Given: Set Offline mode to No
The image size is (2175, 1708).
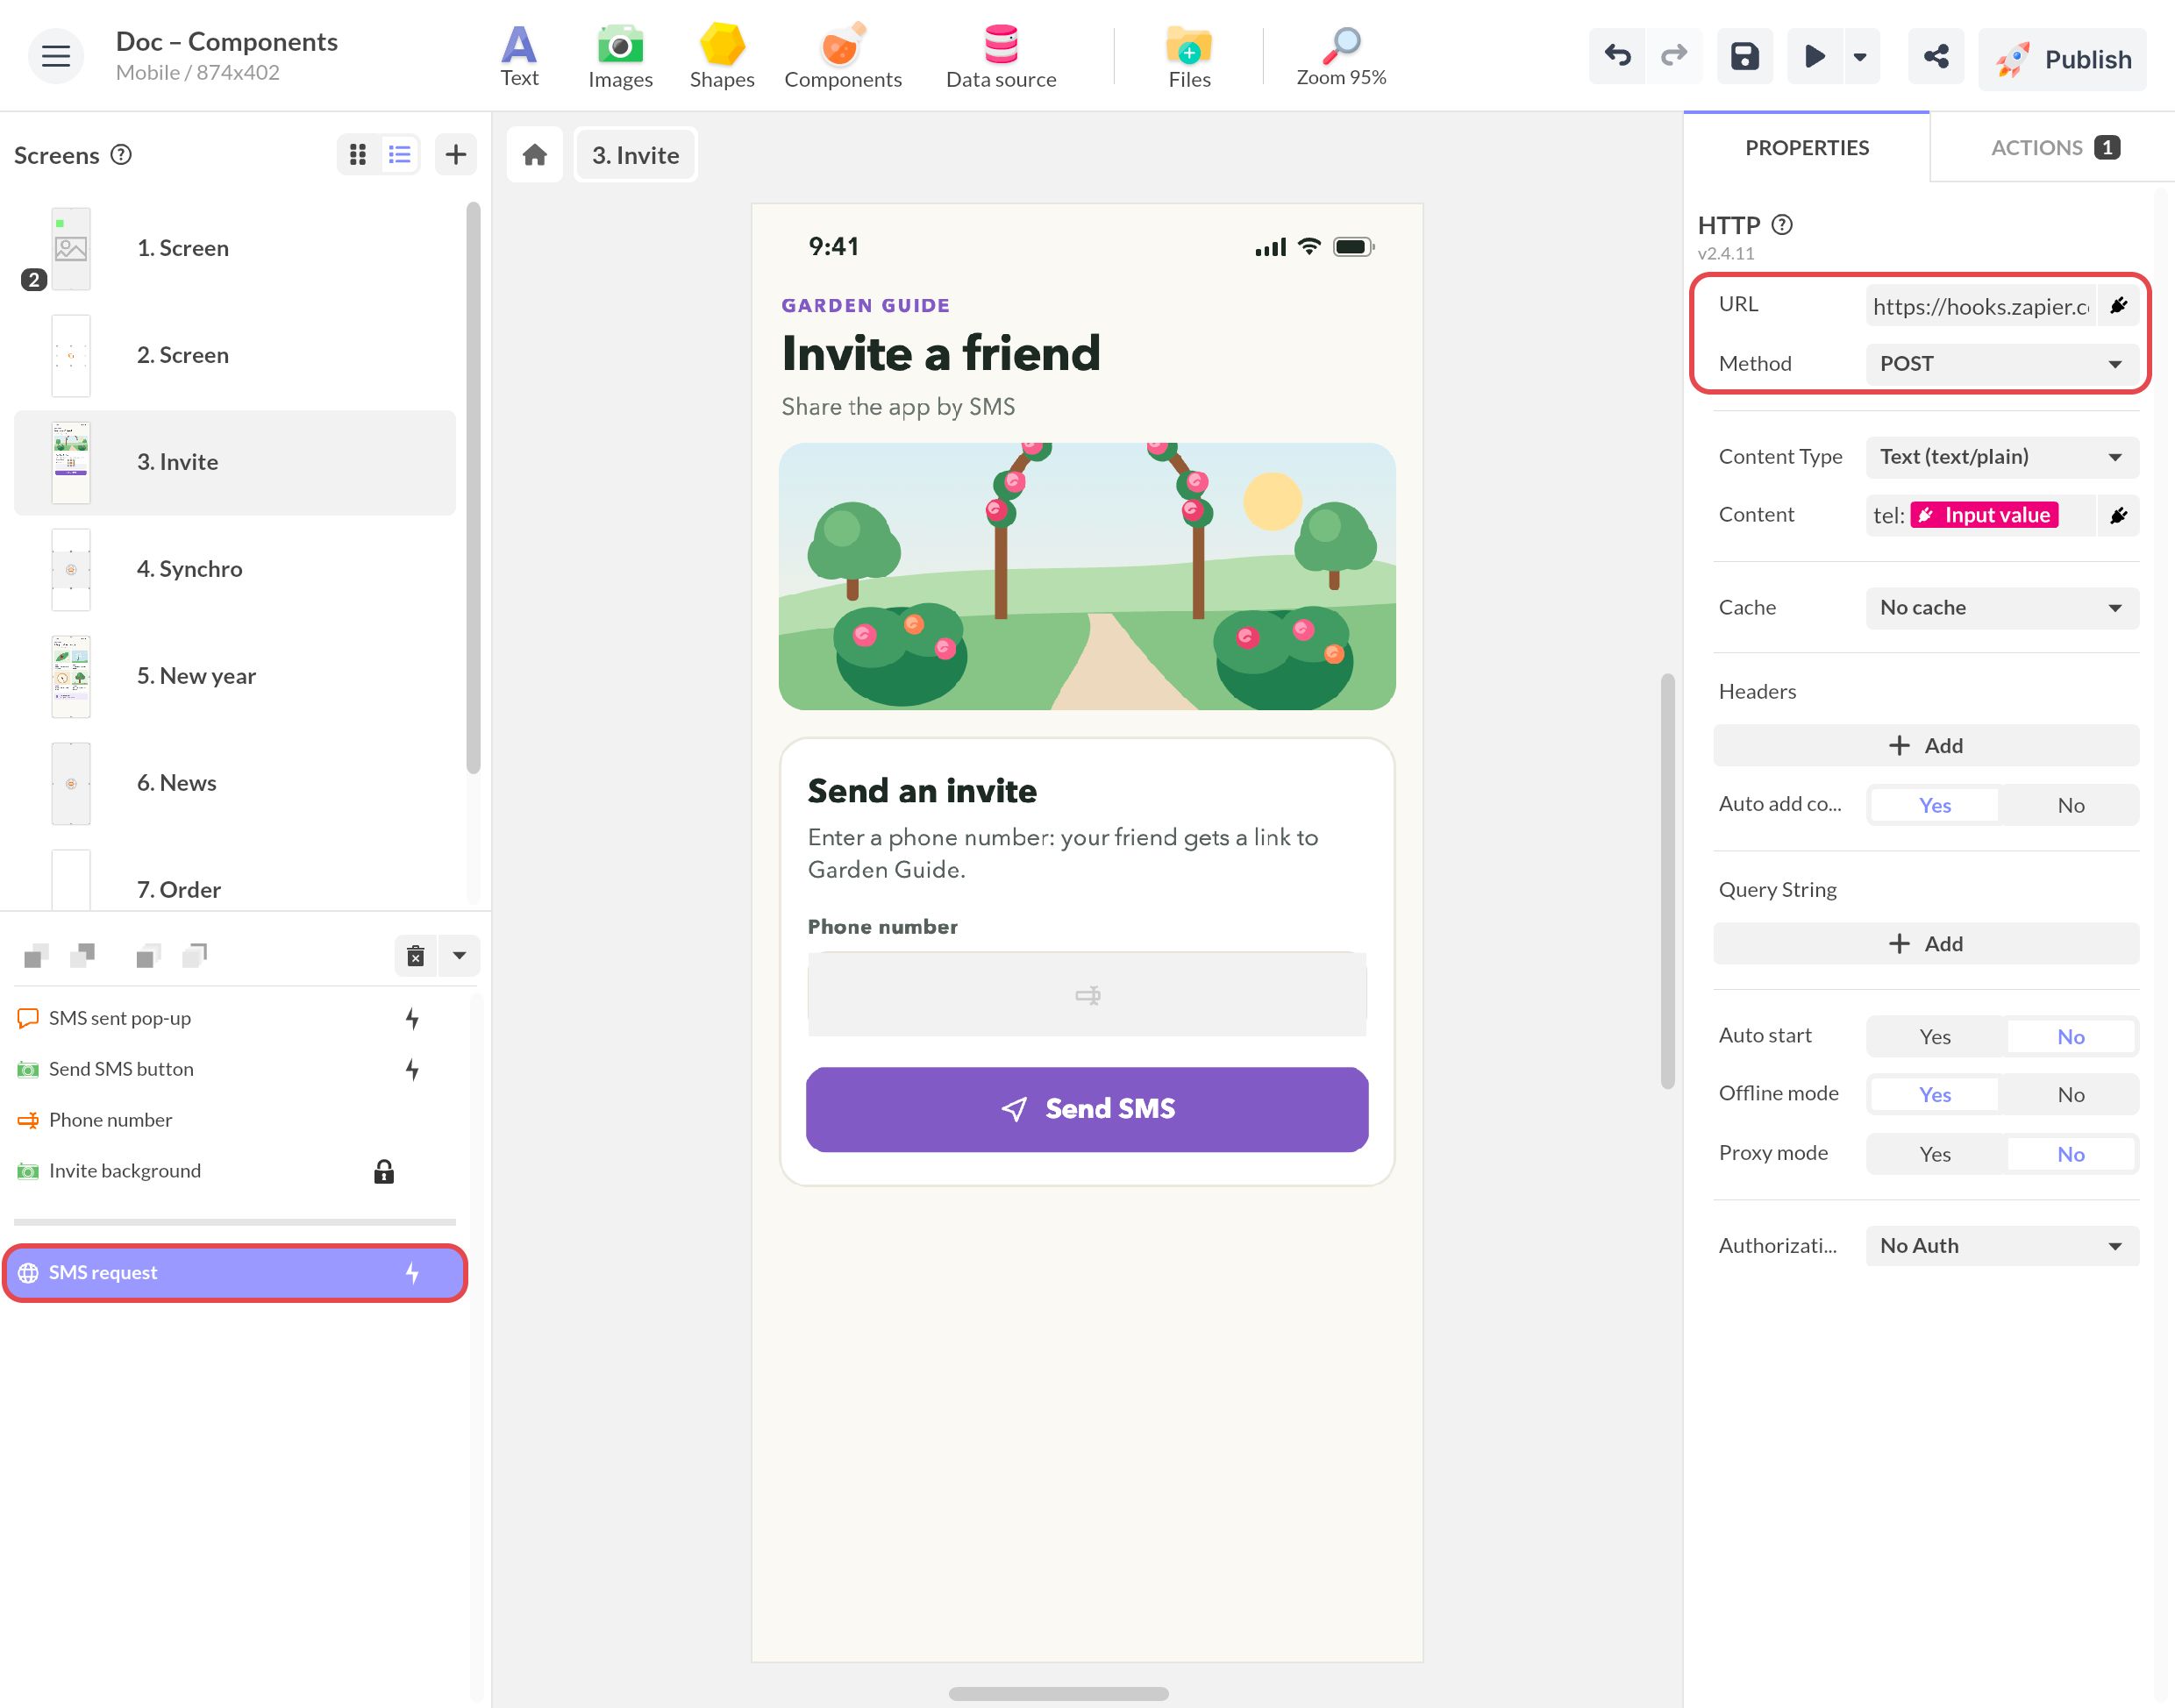Looking at the screenshot, I should pyautogui.click(x=2070, y=1094).
